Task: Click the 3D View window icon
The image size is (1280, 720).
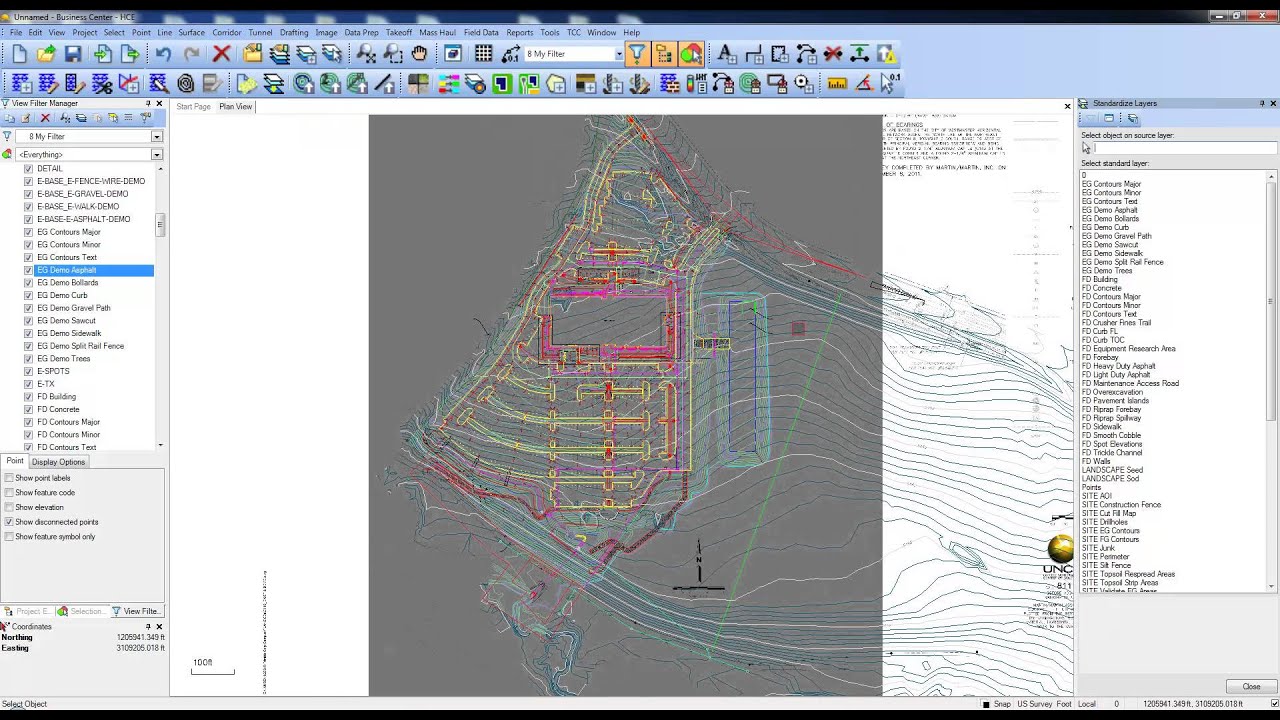Action: point(453,54)
